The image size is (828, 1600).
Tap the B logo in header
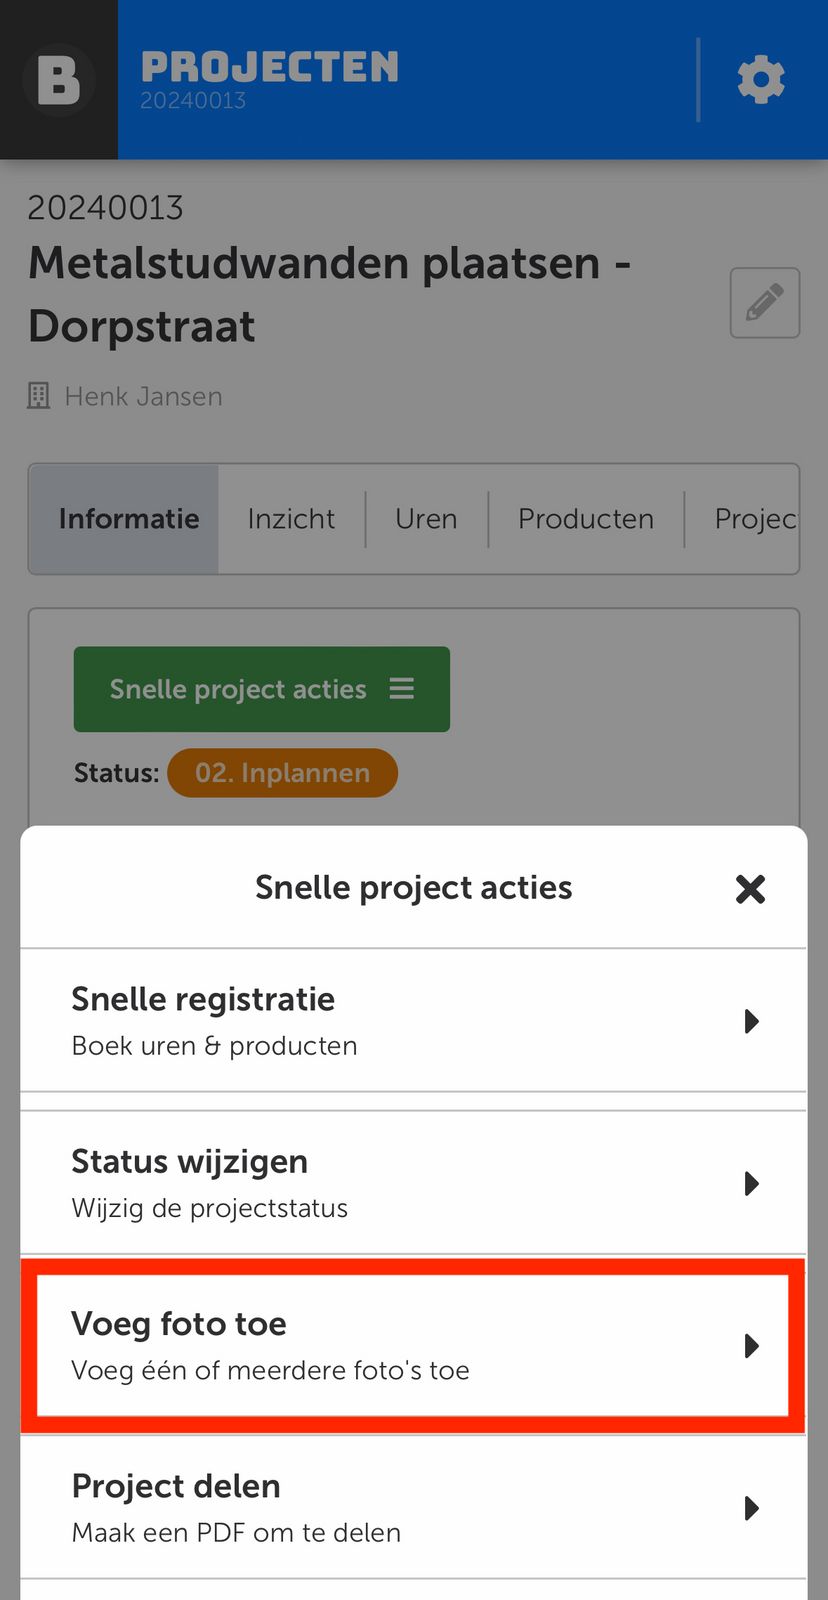coord(58,80)
